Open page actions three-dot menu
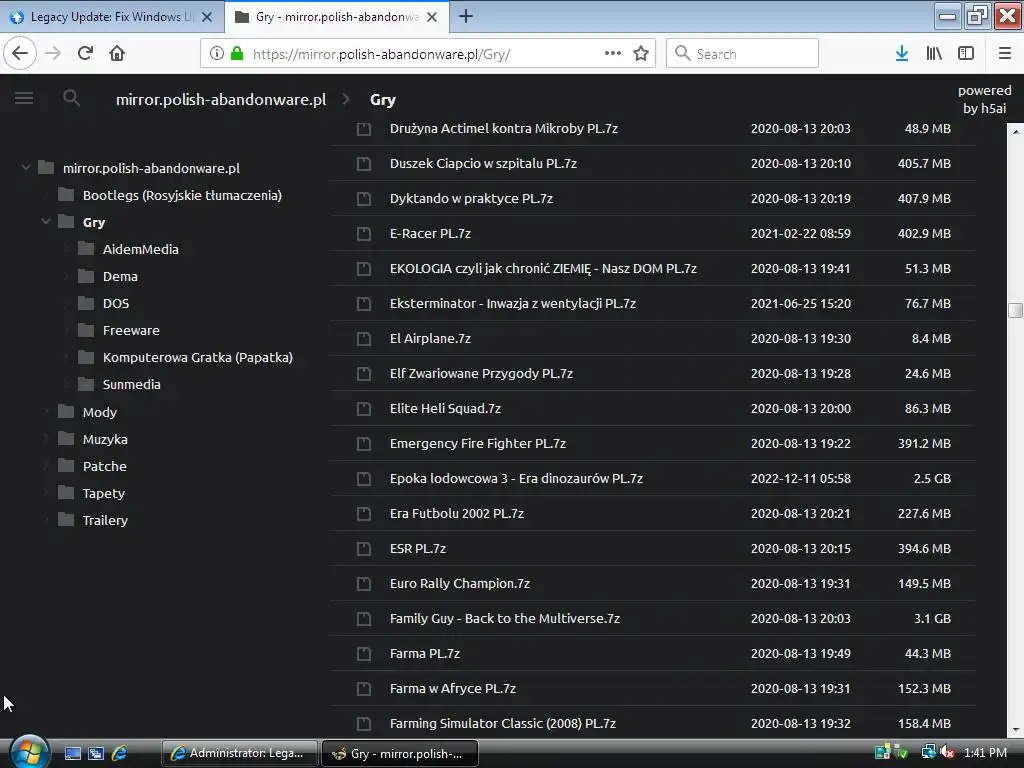The height and width of the screenshot is (768, 1024). pos(613,53)
